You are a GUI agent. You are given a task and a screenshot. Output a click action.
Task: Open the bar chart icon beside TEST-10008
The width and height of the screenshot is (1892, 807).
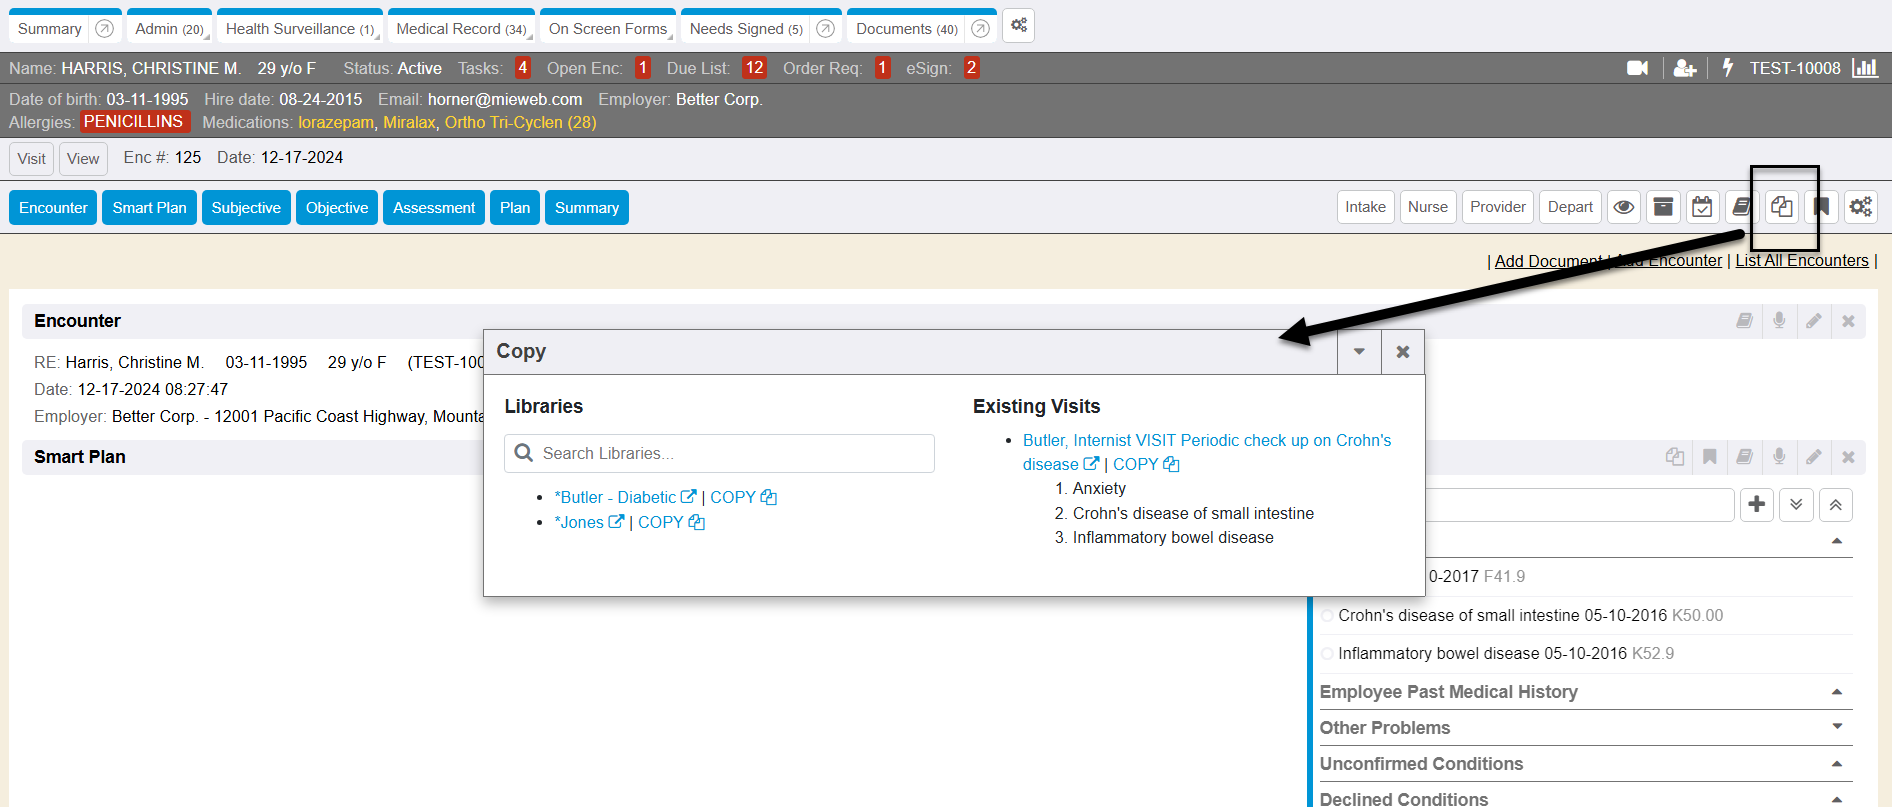pos(1864,68)
